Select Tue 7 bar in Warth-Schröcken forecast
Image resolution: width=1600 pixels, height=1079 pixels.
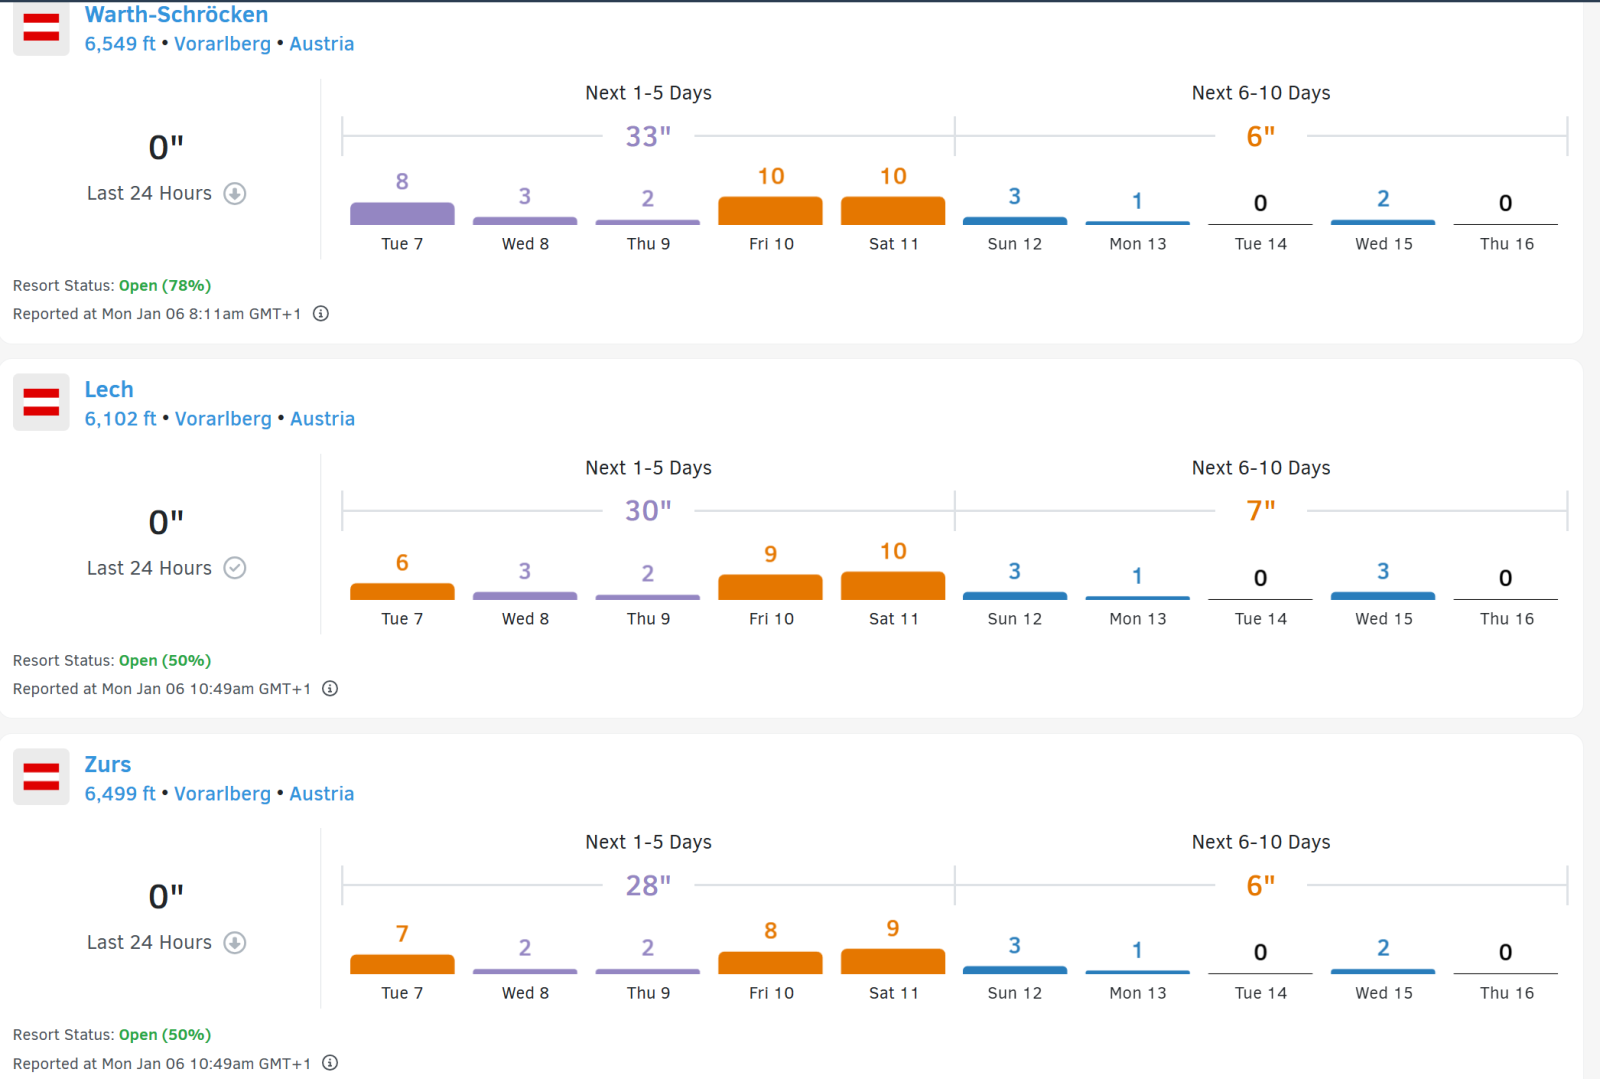tap(402, 213)
